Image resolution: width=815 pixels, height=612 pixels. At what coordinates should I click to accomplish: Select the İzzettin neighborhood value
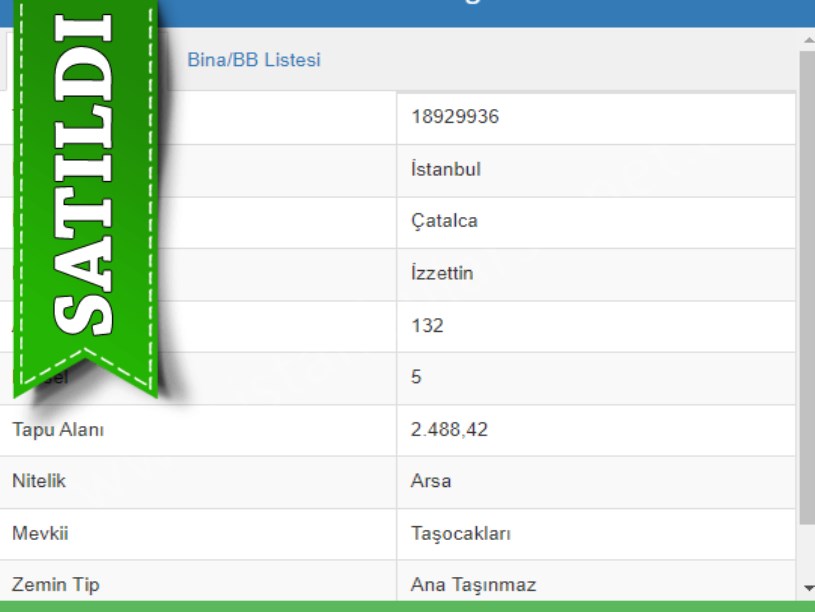coord(442,273)
